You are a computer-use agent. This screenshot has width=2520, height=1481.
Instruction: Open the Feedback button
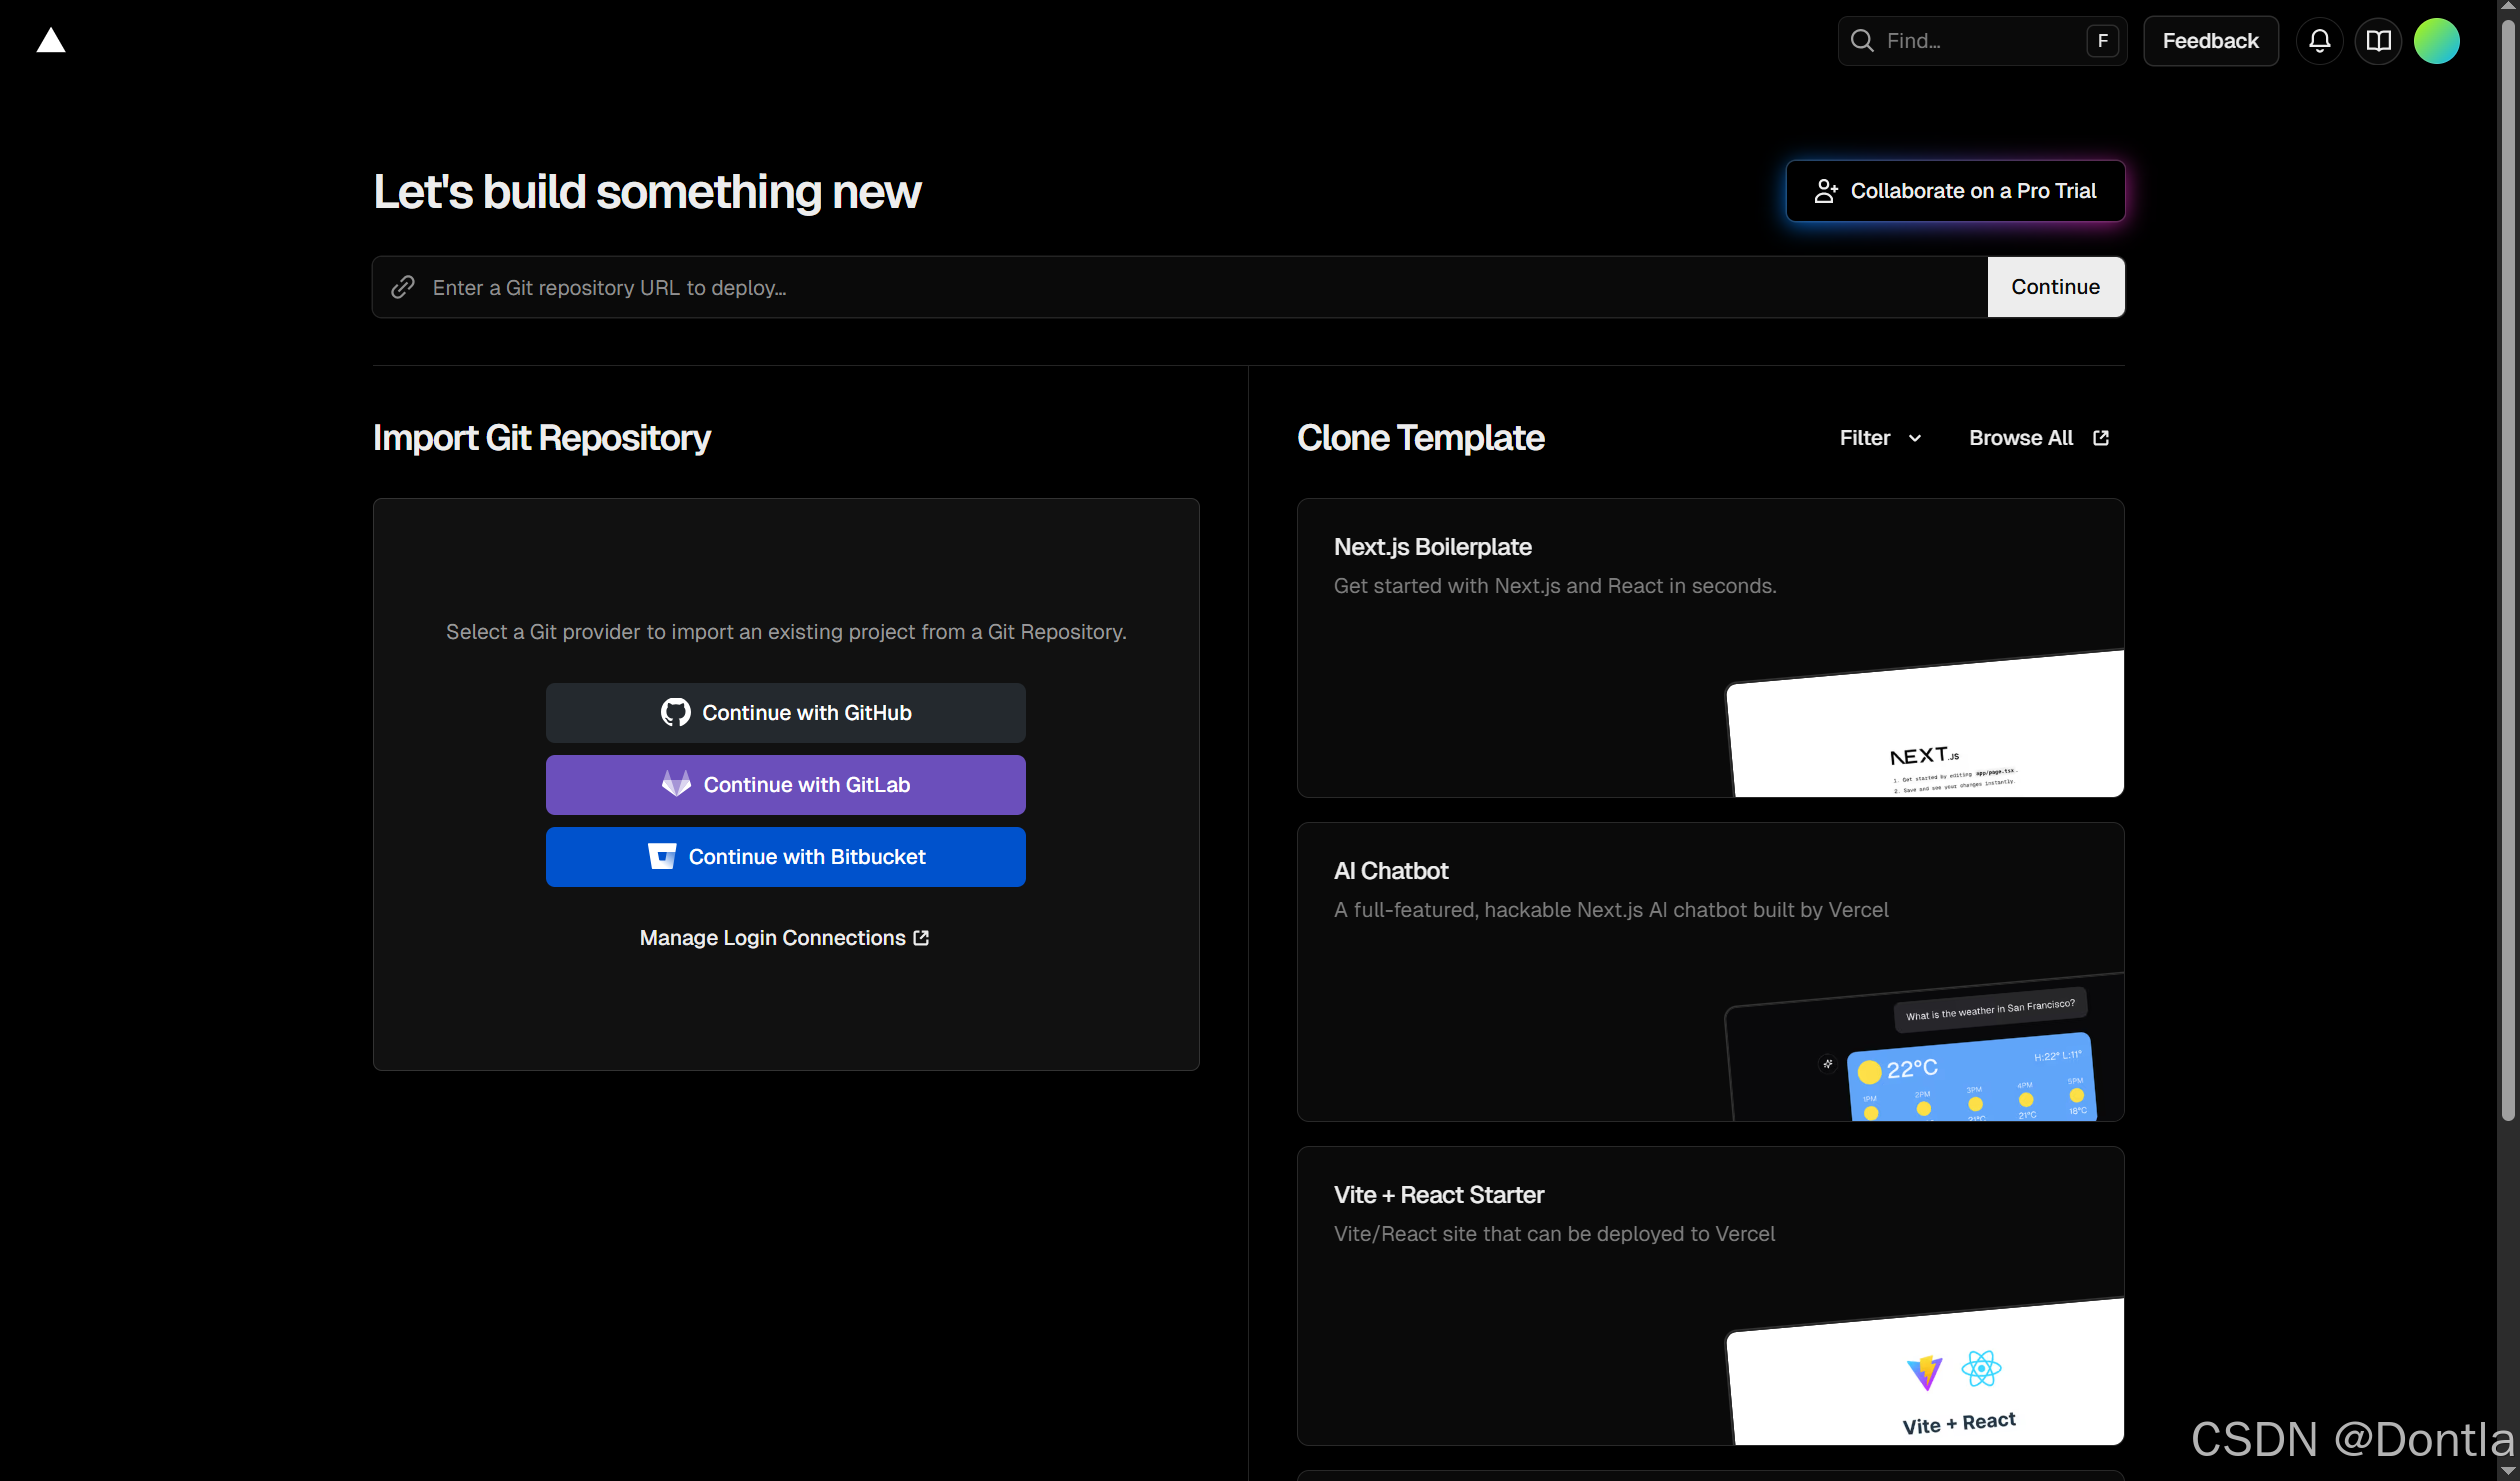[x=2210, y=41]
